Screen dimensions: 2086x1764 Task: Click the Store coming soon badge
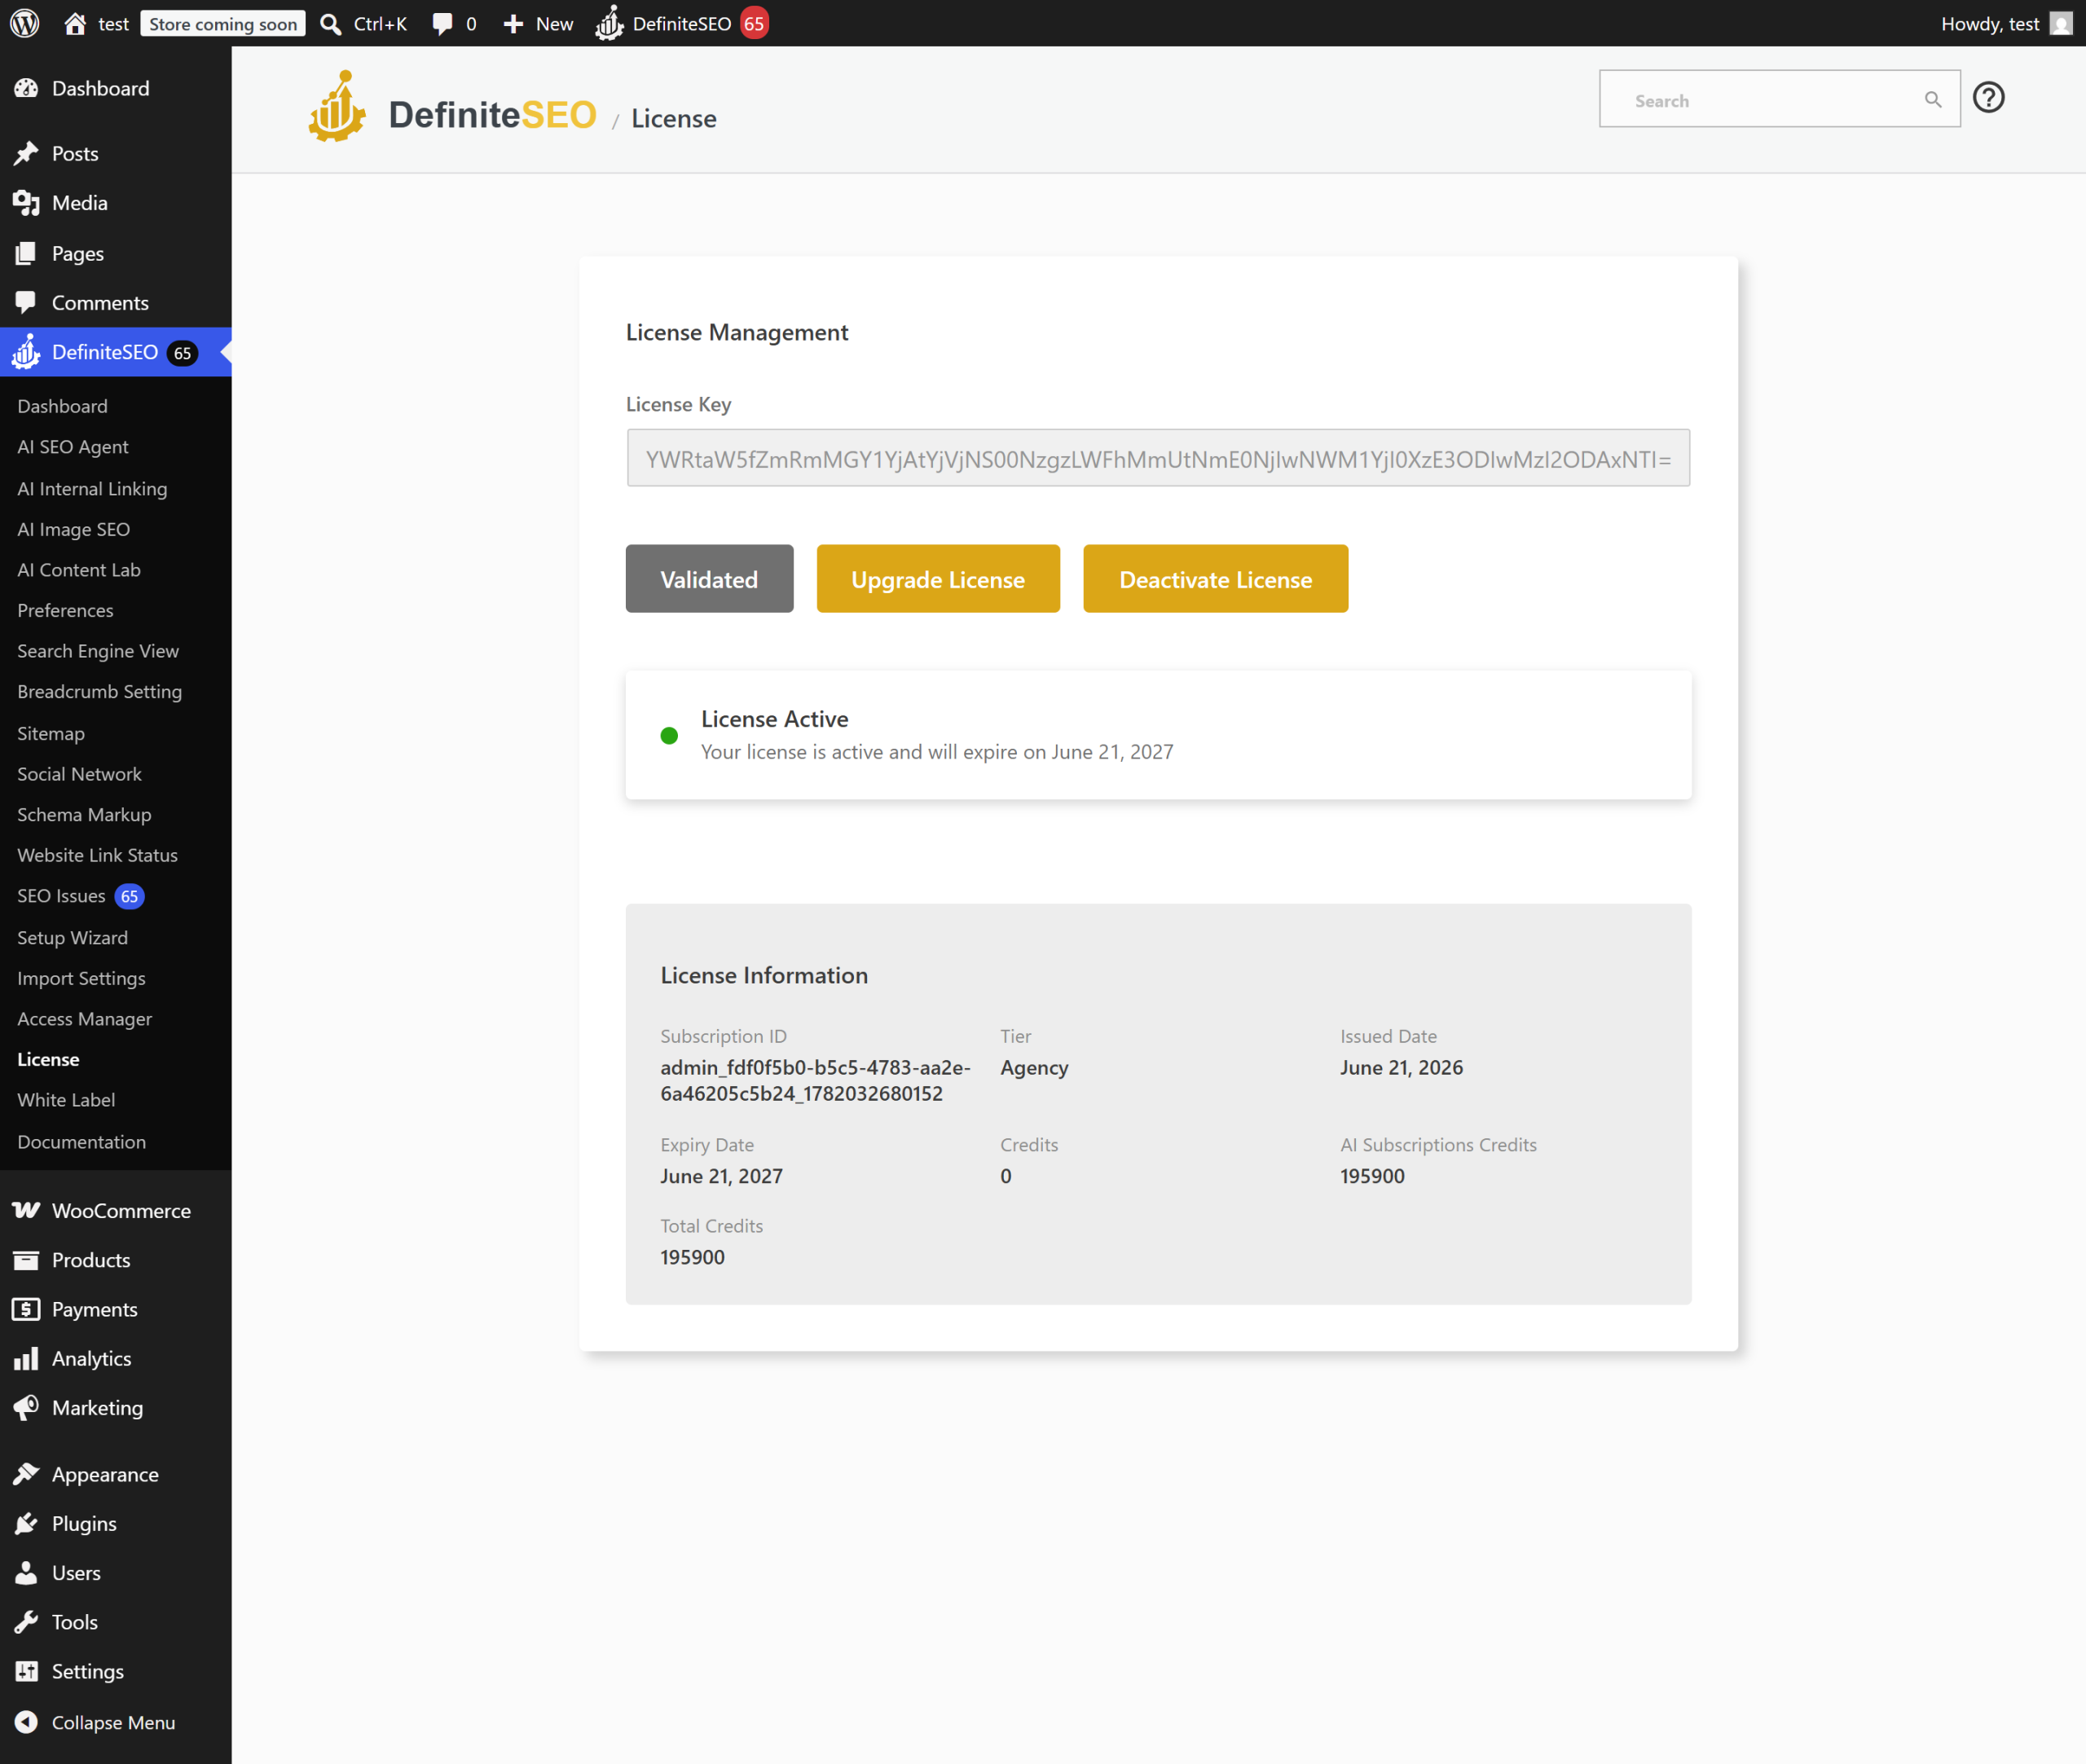pyautogui.click(x=223, y=24)
